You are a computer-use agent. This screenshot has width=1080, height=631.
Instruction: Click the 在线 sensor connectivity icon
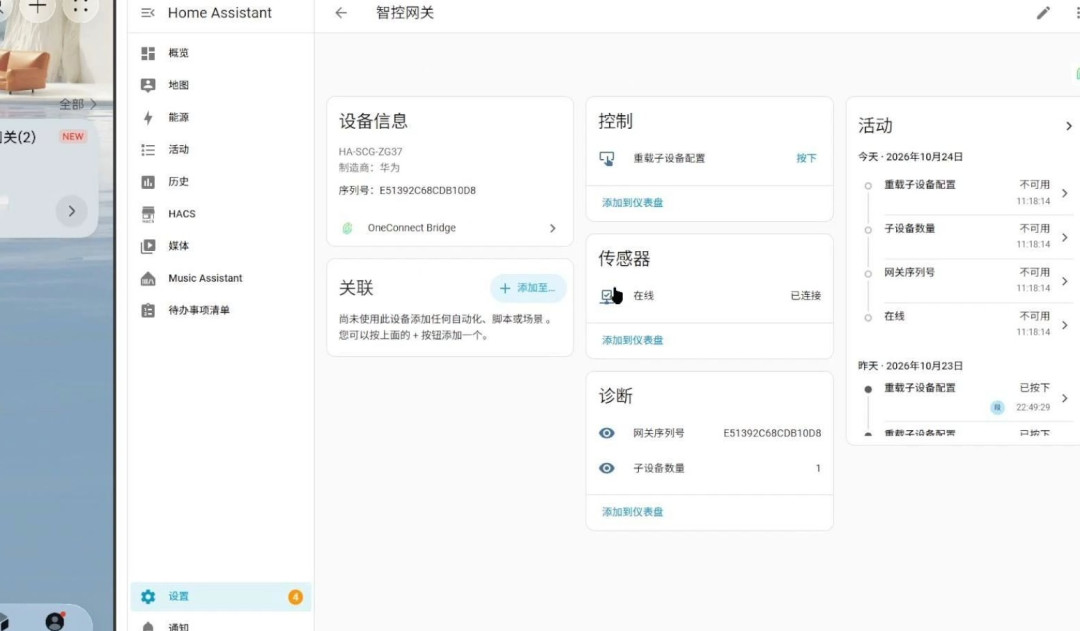(606, 296)
